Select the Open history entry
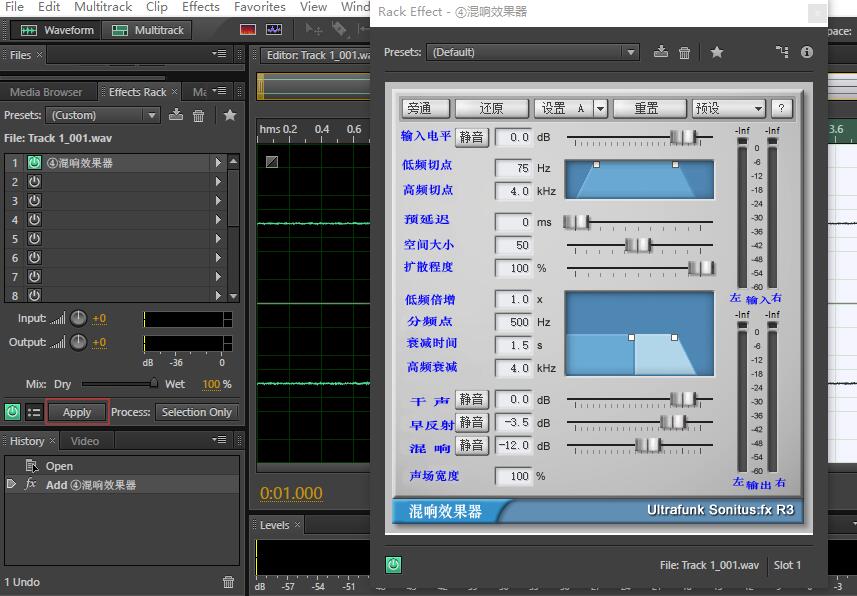Viewport: 857px width, 596px height. pos(122,466)
